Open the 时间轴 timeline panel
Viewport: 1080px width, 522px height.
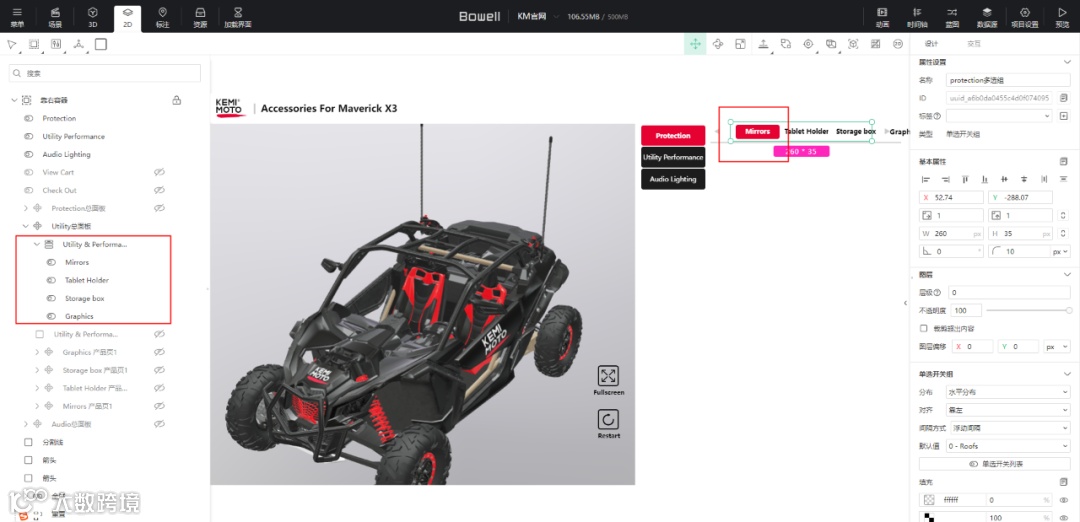point(917,17)
